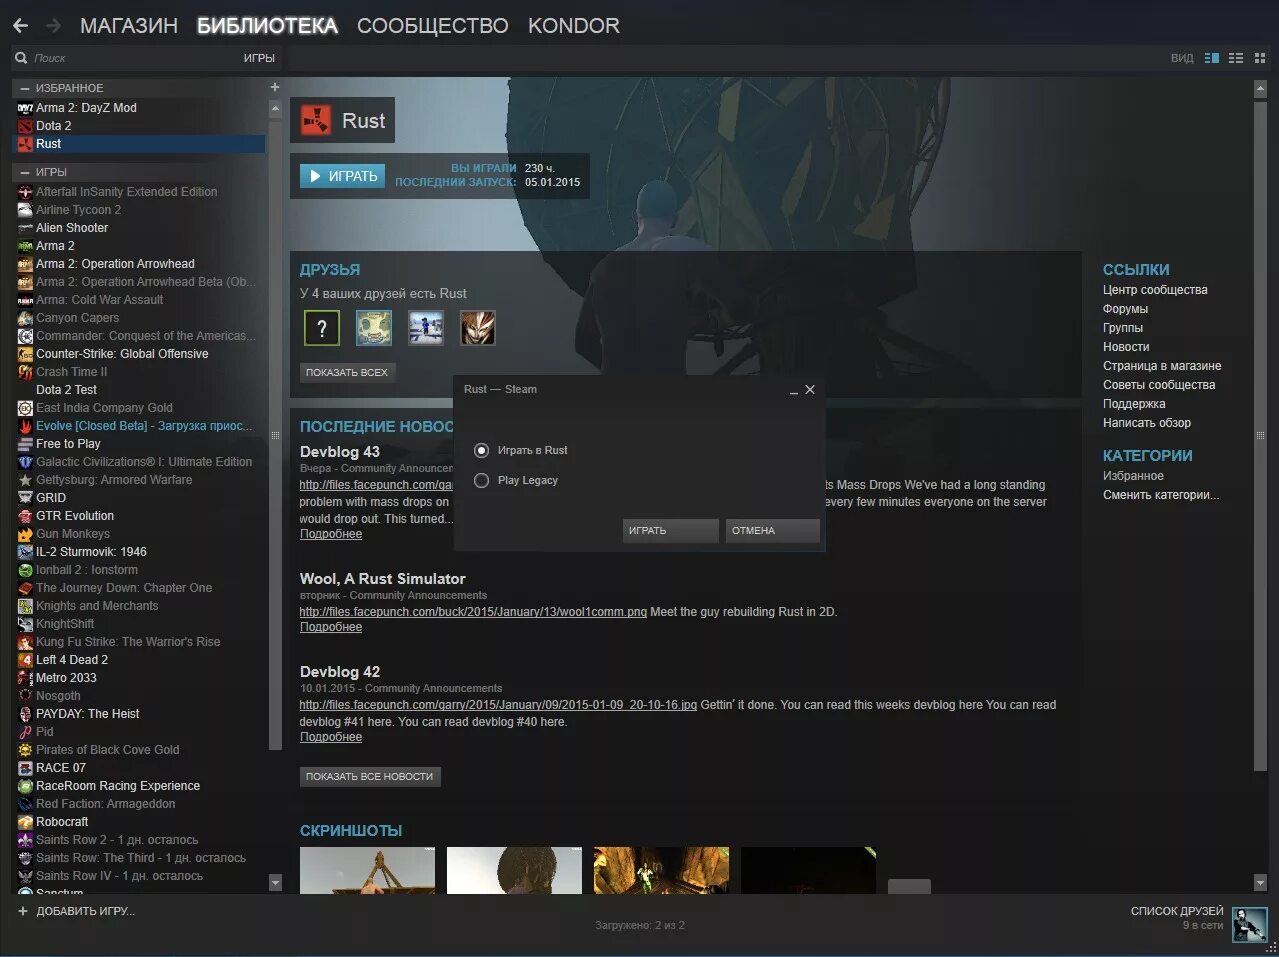Click game list scroll down arrow
Viewport: 1279px width, 957px height.
(x=275, y=882)
